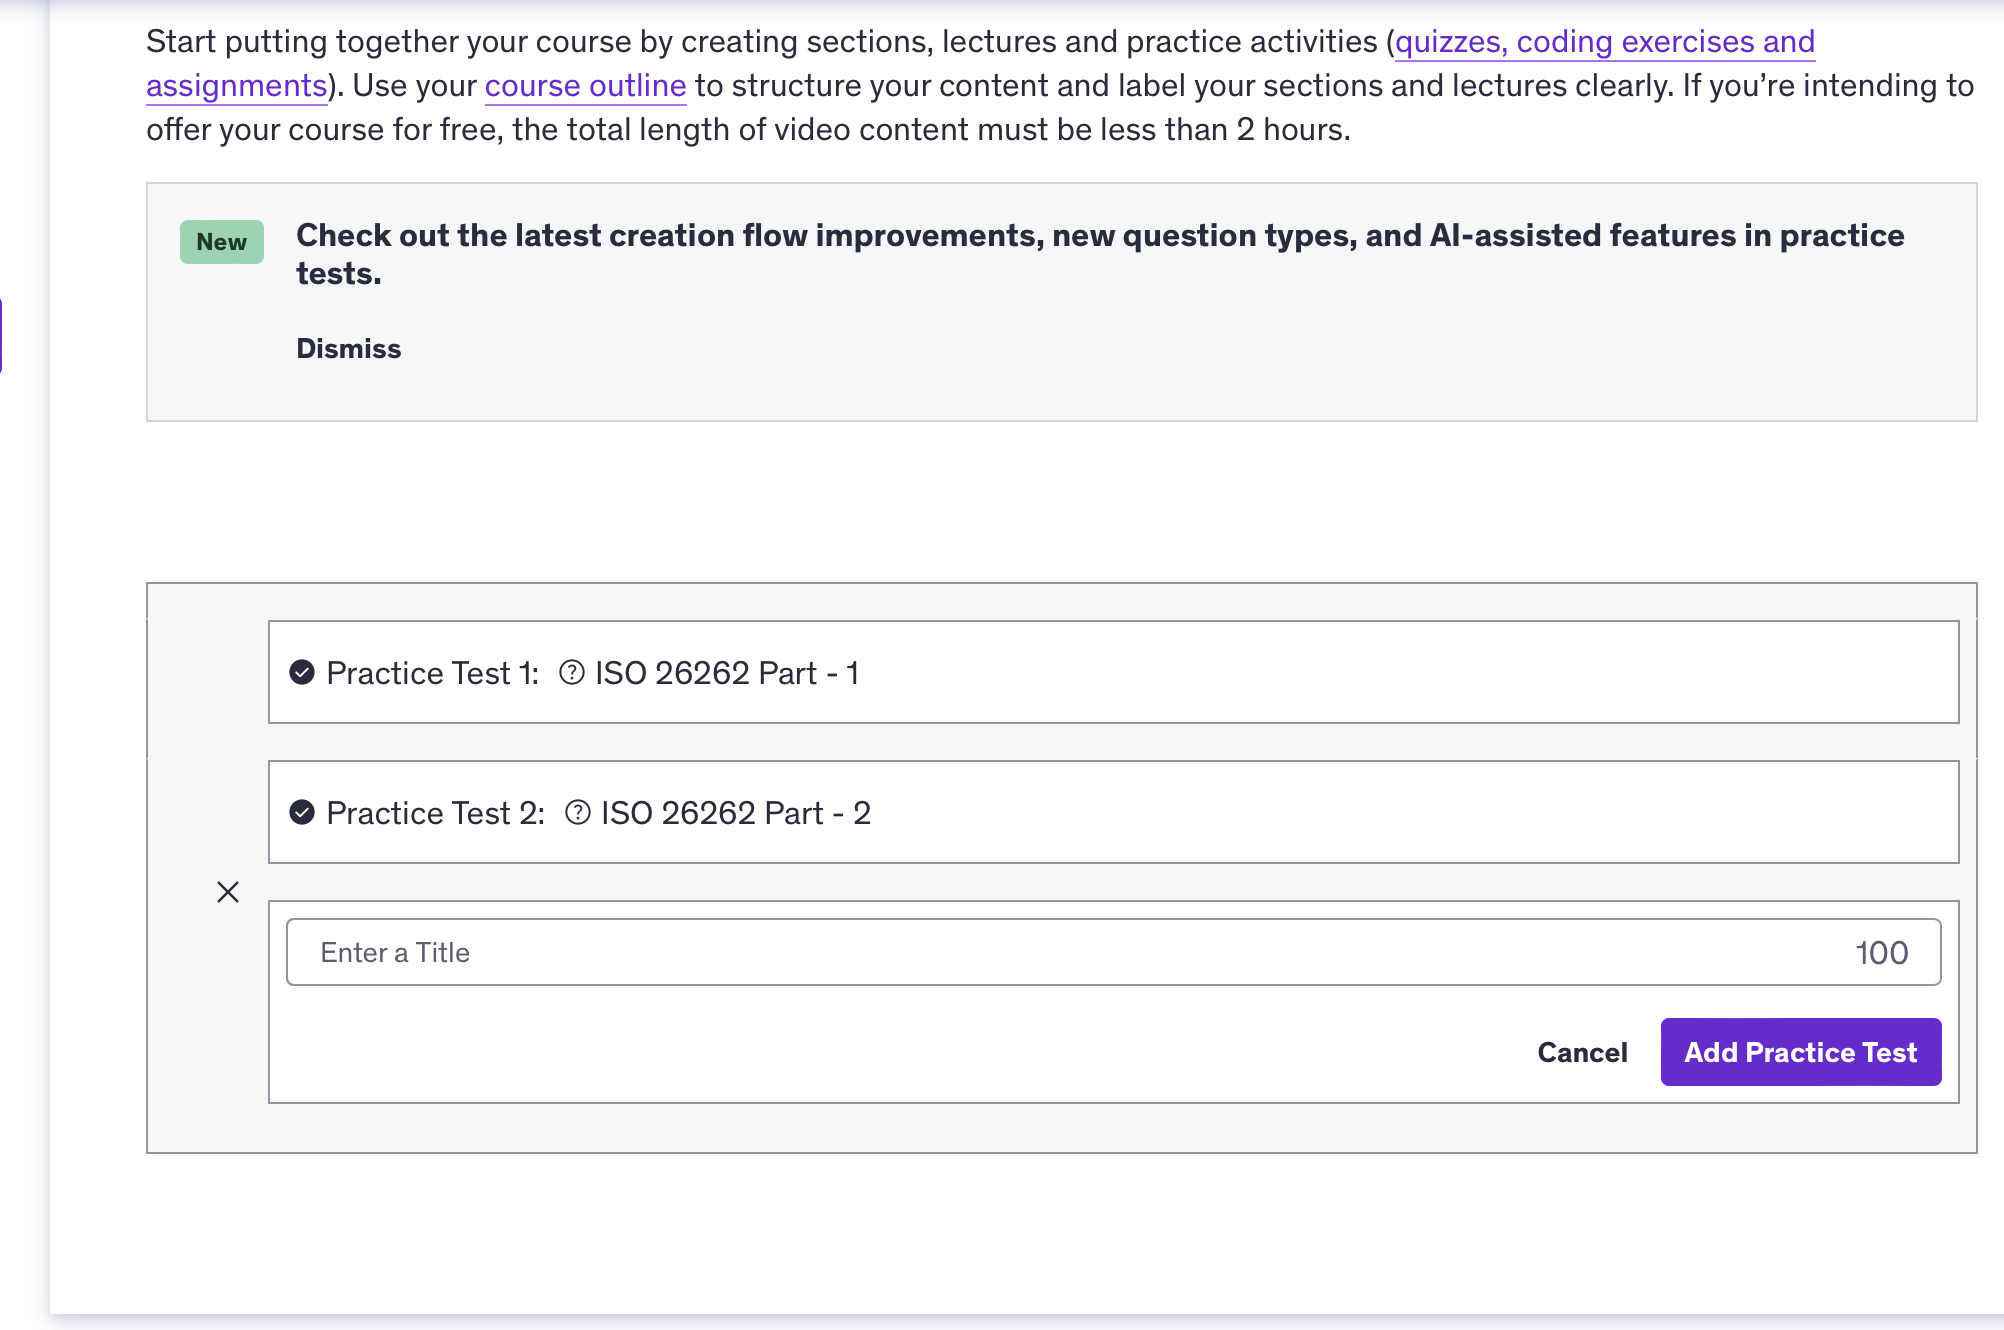Click the question-mark icon before ISO 26262 Part - 1
This screenshot has width=2004, height=1330.
tap(572, 672)
